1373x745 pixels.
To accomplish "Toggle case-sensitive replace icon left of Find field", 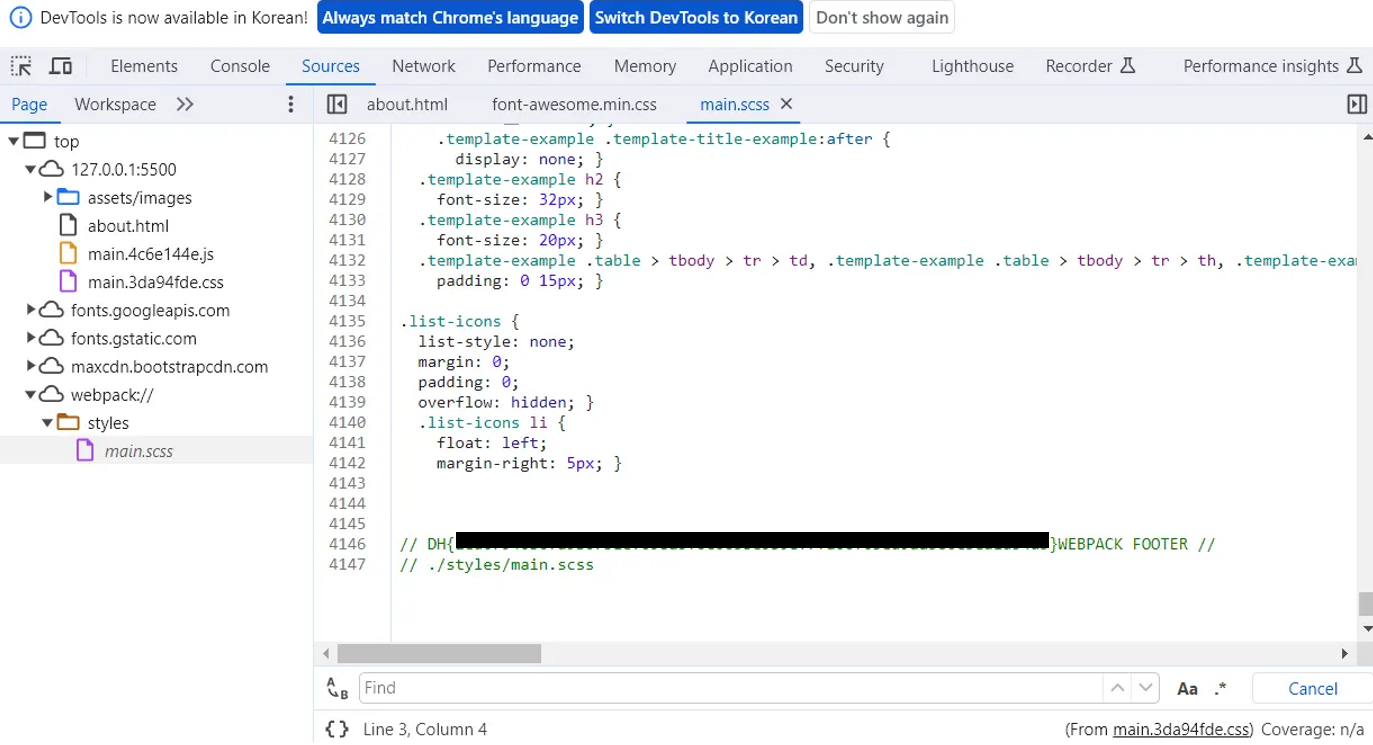I will (336, 688).
